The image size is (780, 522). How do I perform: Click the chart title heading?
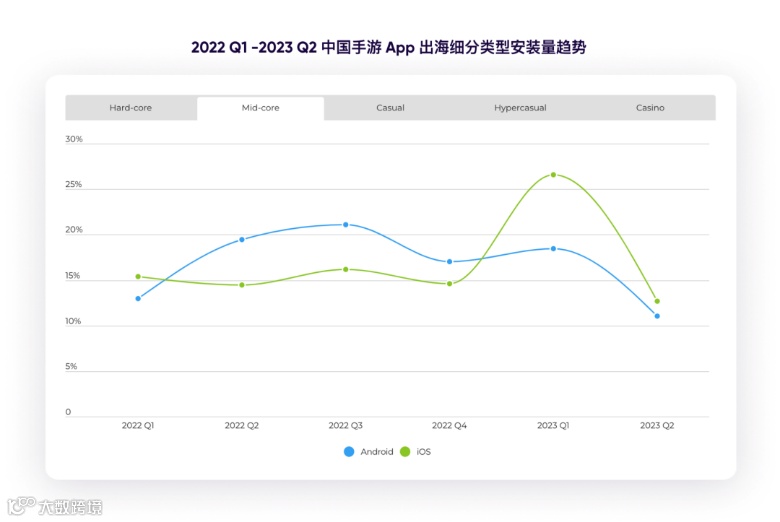[389, 48]
